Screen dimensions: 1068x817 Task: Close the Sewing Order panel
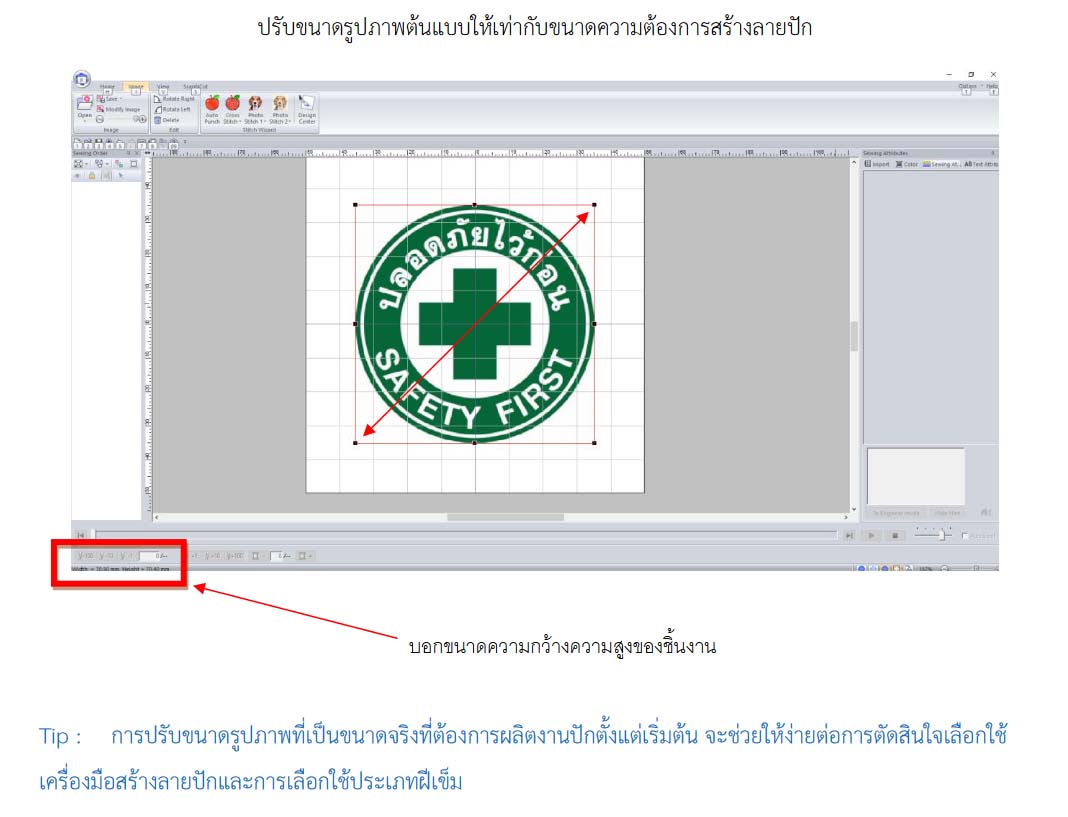point(137,153)
